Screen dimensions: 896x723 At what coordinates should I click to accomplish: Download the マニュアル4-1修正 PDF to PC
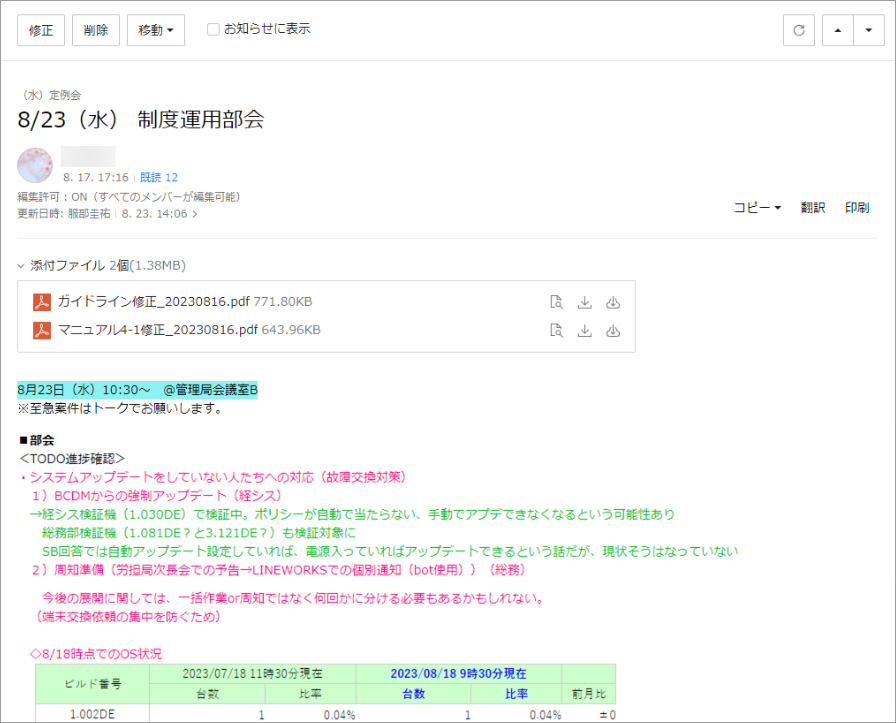[585, 330]
